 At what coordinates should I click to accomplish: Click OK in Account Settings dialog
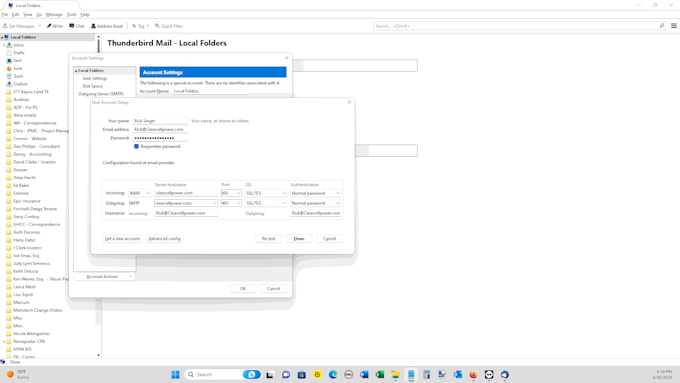[x=243, y=288]
